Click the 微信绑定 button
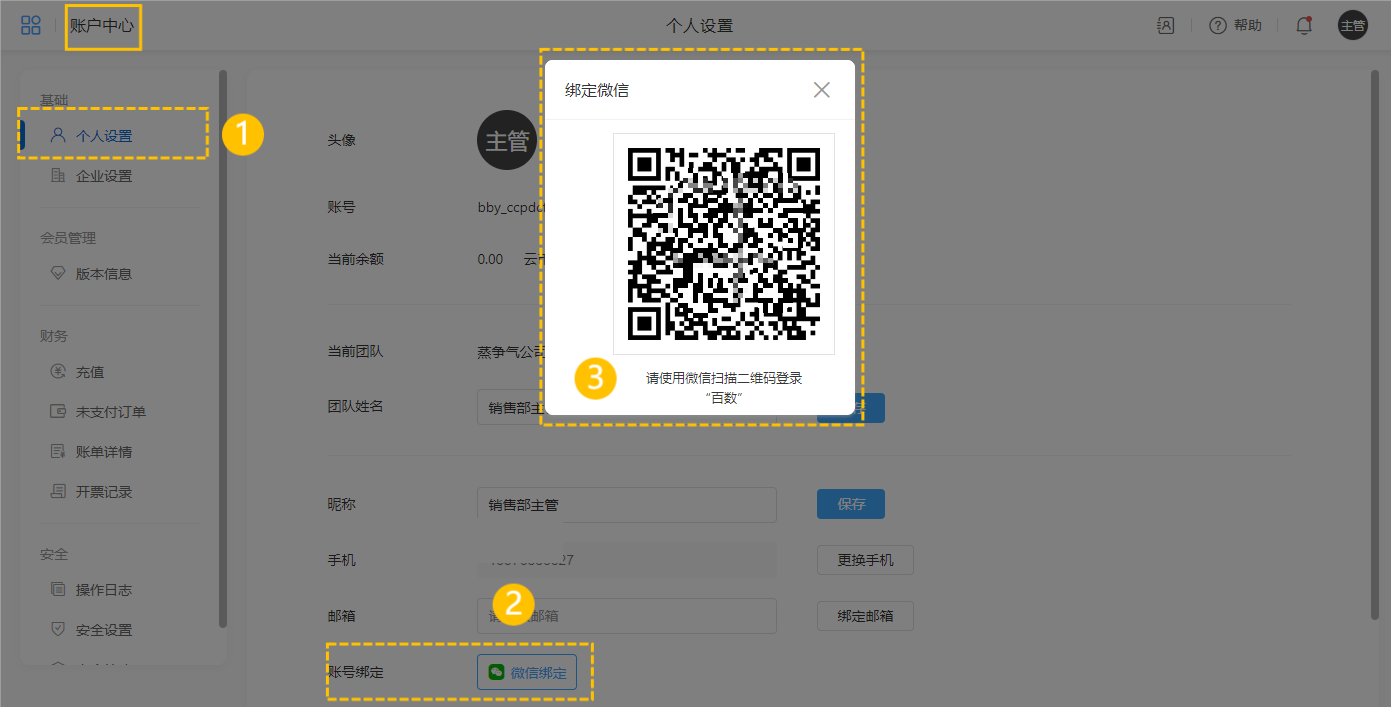Viewport: 1392px width, 707px height. 527,673
